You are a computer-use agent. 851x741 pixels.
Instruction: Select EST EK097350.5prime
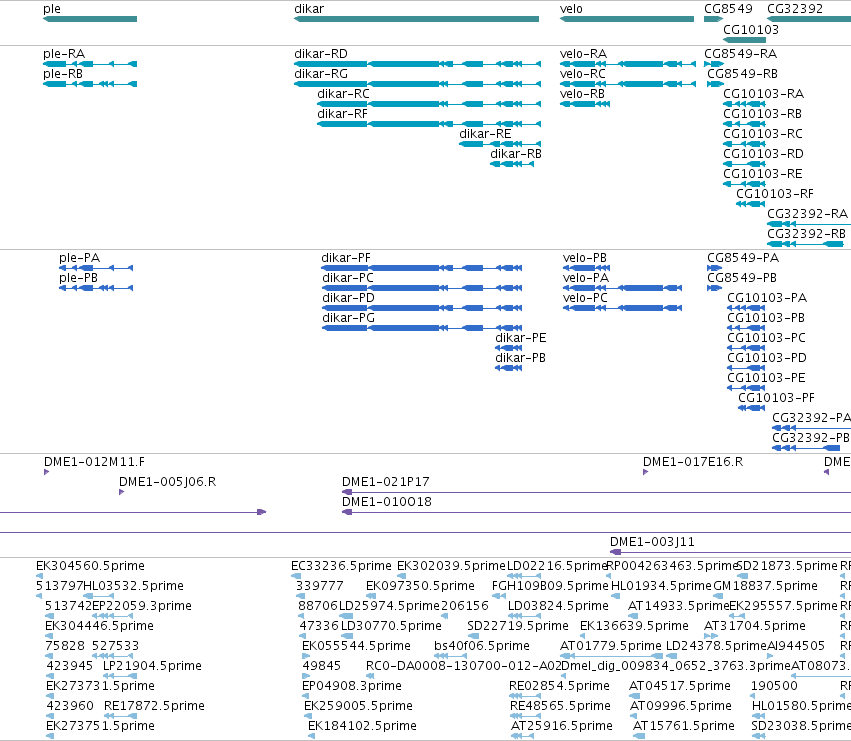click(420, 586)
